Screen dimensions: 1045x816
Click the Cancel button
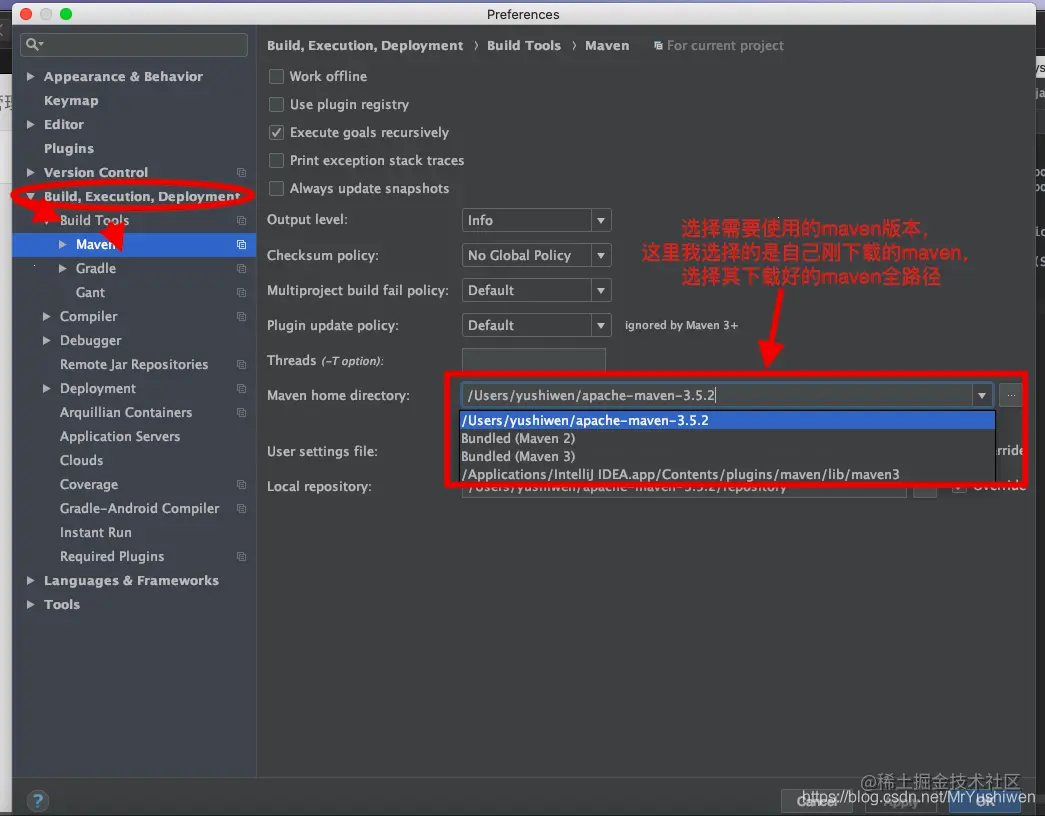tap(817, 801)
